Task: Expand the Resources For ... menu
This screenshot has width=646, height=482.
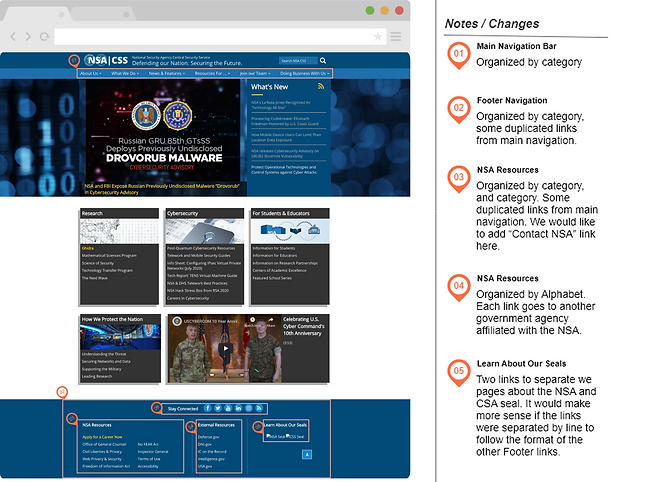Action: pos(212,73)
